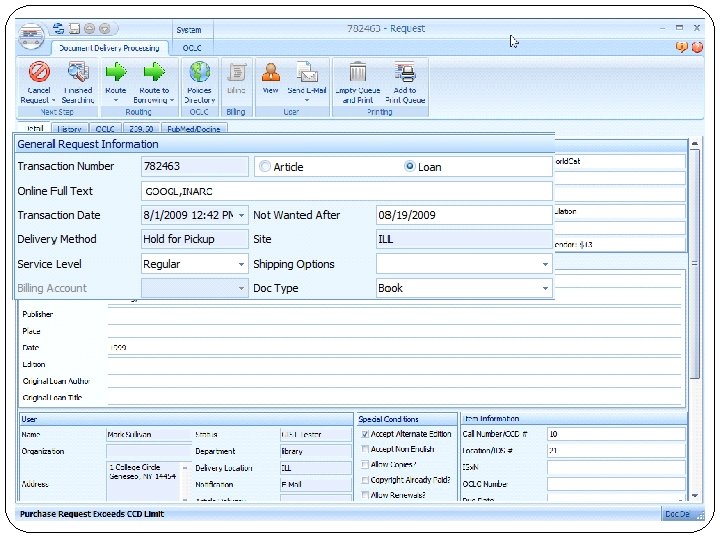This screenshot has height=540, width=720.
Task: Open the System ribbon tab
Action: pyautogui.click(x=188, y=30)
